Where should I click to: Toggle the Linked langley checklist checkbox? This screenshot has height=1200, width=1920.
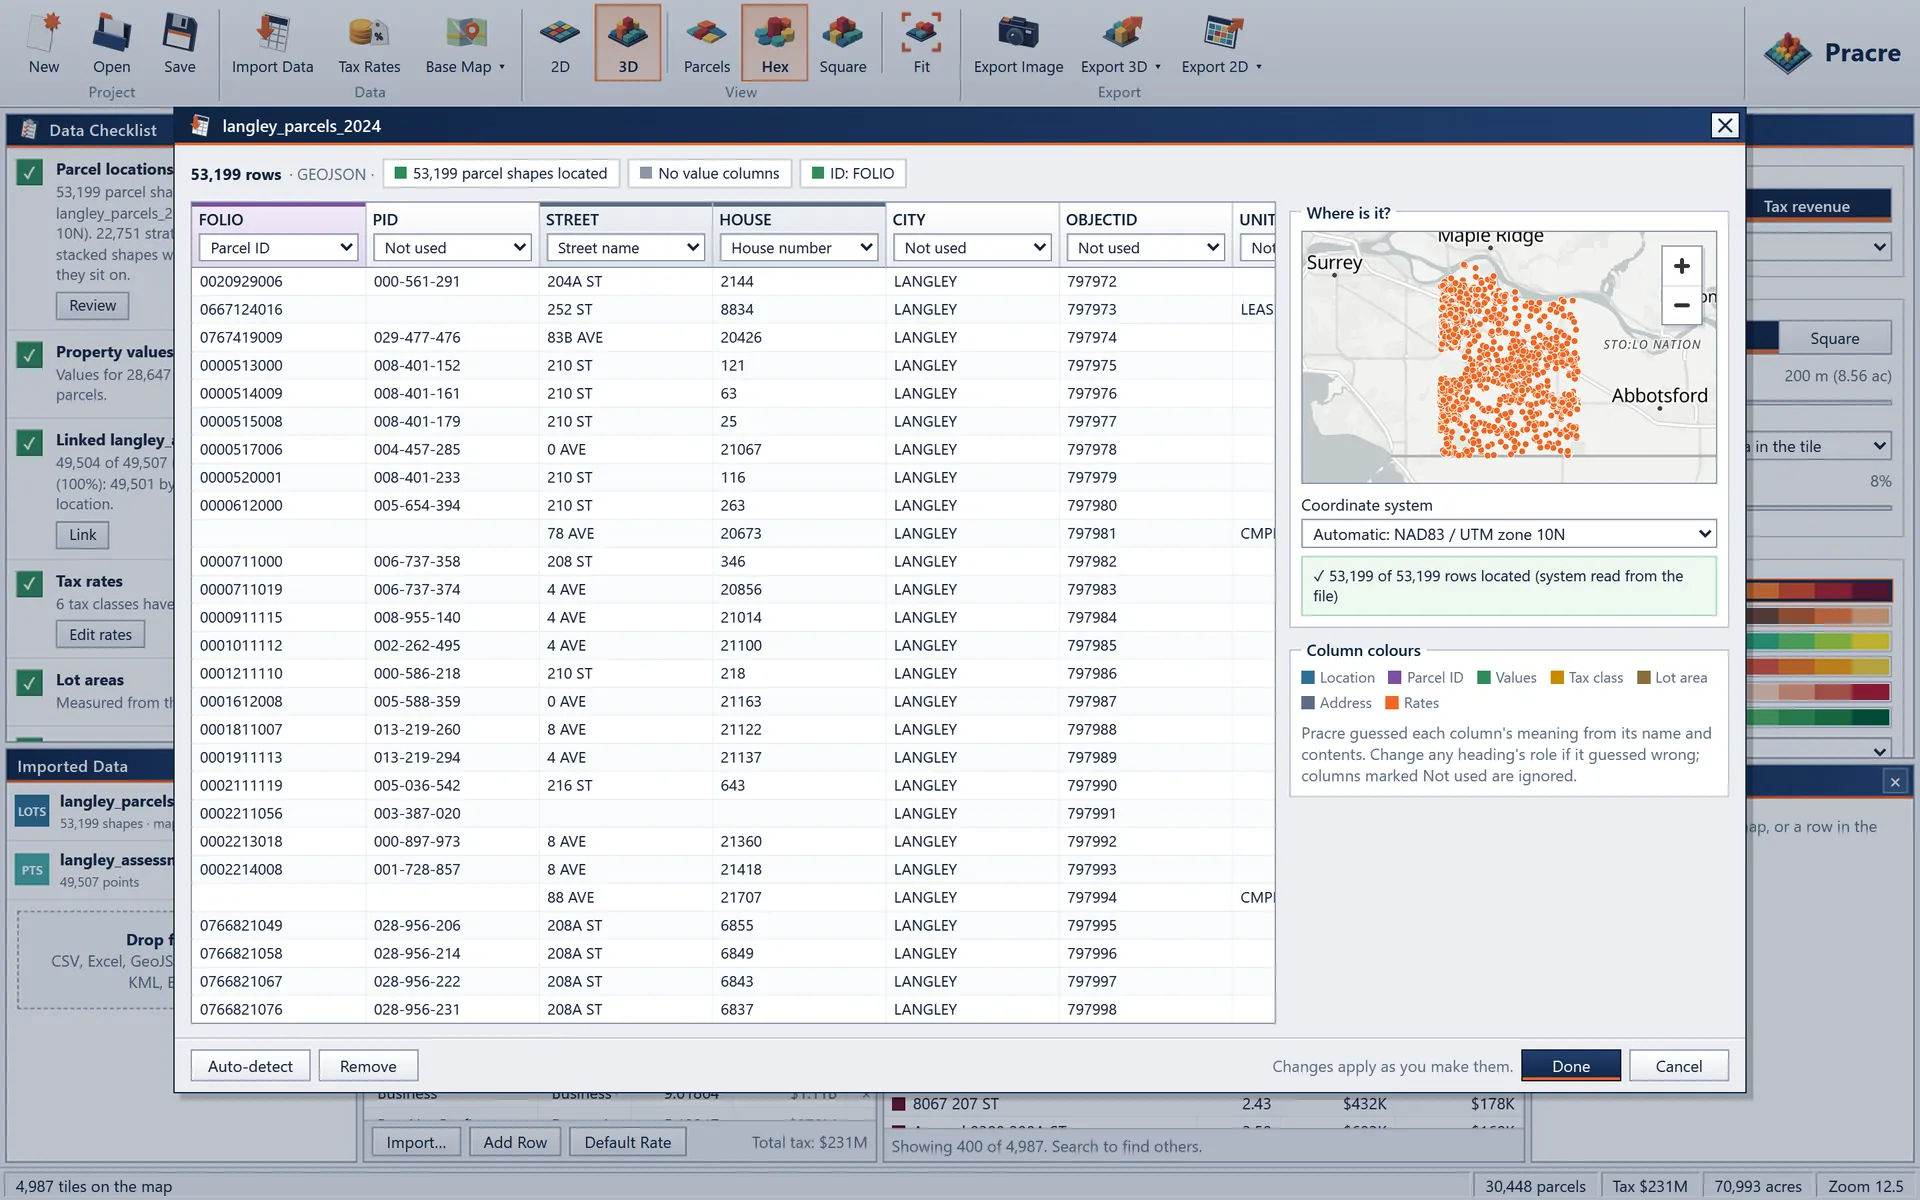29,443
